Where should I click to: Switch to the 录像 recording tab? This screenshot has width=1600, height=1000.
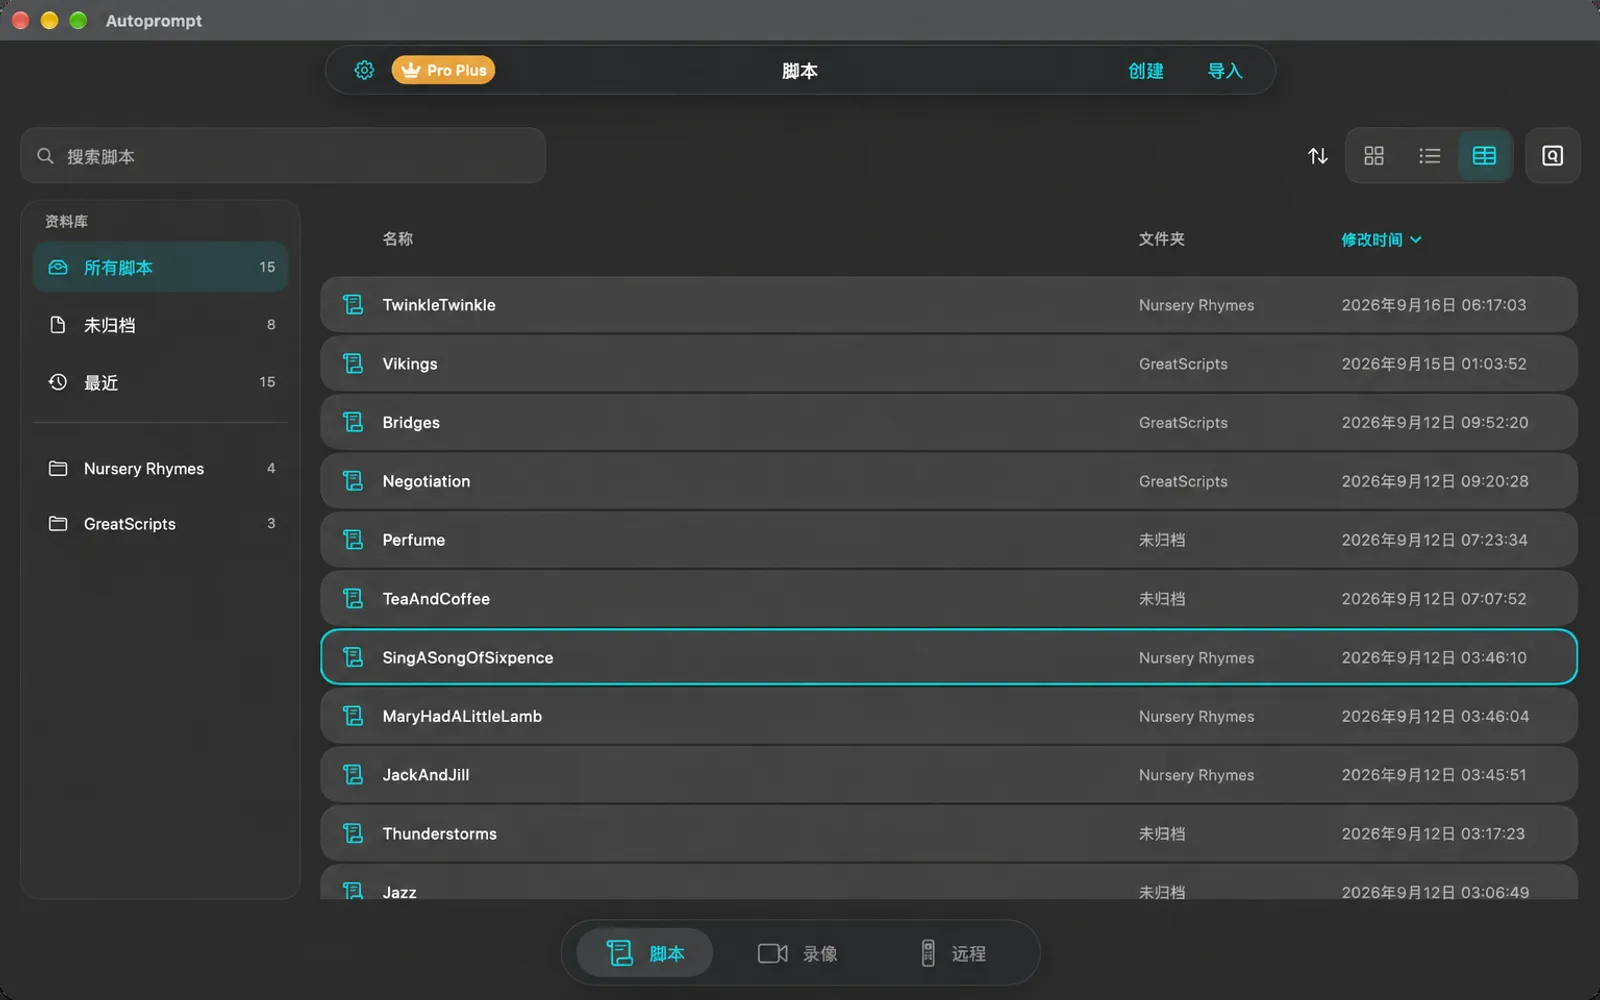(x=797, y=953)
